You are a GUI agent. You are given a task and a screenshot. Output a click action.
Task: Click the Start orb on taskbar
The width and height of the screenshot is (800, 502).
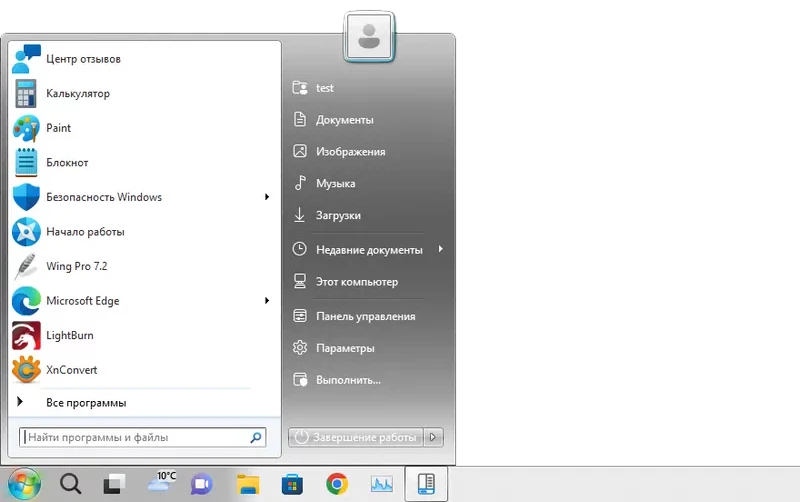[24, 484]
